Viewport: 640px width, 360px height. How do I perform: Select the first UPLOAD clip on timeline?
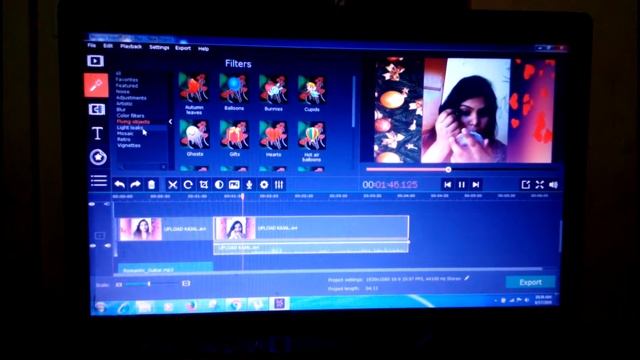coord(165,229)
